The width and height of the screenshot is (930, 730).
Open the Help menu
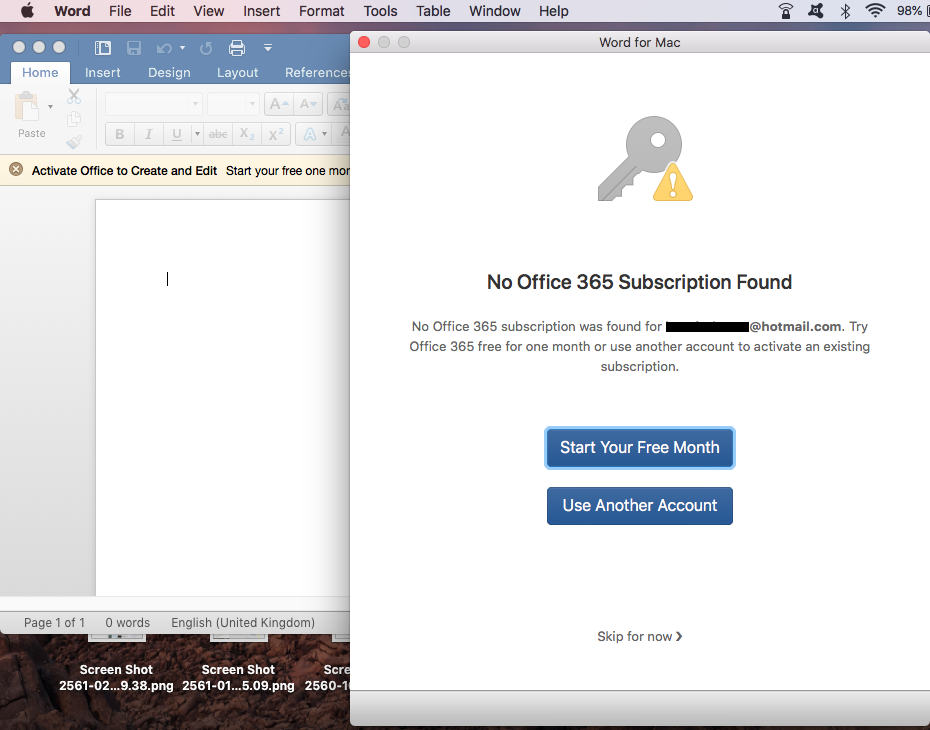tap(553, 11)
